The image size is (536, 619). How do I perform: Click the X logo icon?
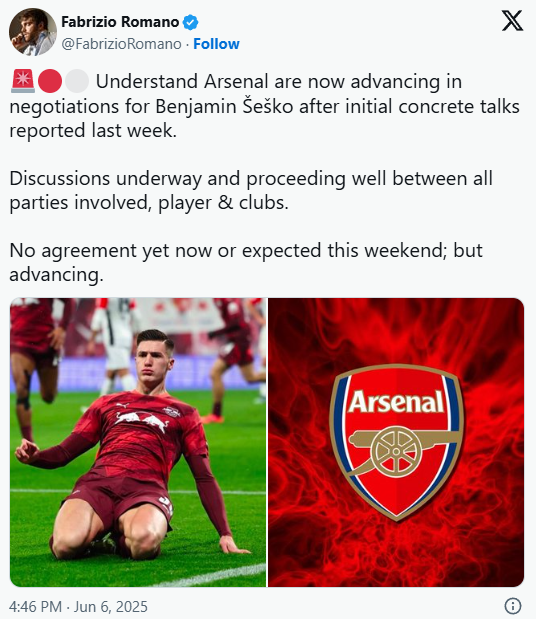512,21
